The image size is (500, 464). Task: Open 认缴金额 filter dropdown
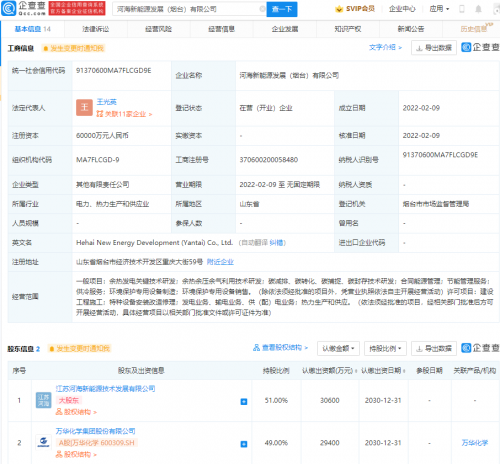[338, 349]
